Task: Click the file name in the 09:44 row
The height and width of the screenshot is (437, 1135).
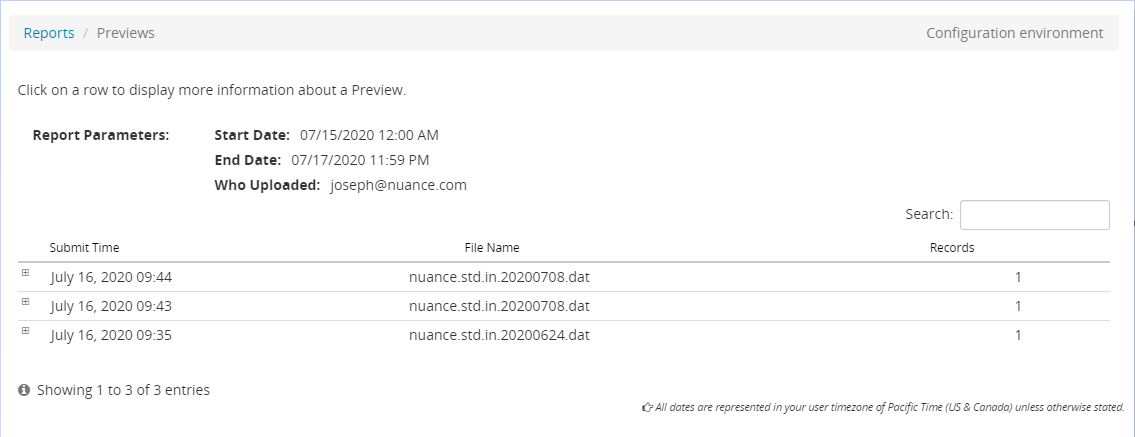Action: click(499, 277)
